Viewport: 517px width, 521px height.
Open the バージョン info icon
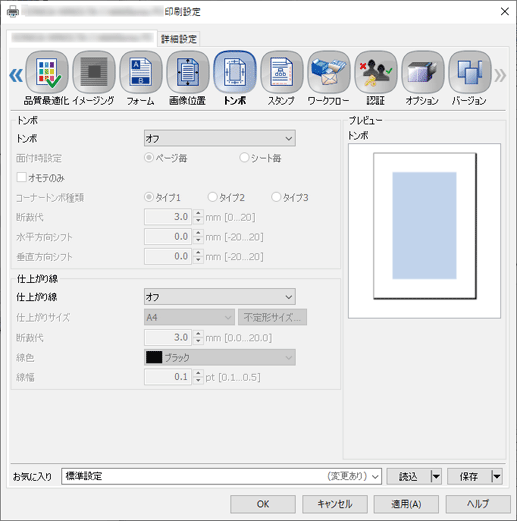pos(470,72)
